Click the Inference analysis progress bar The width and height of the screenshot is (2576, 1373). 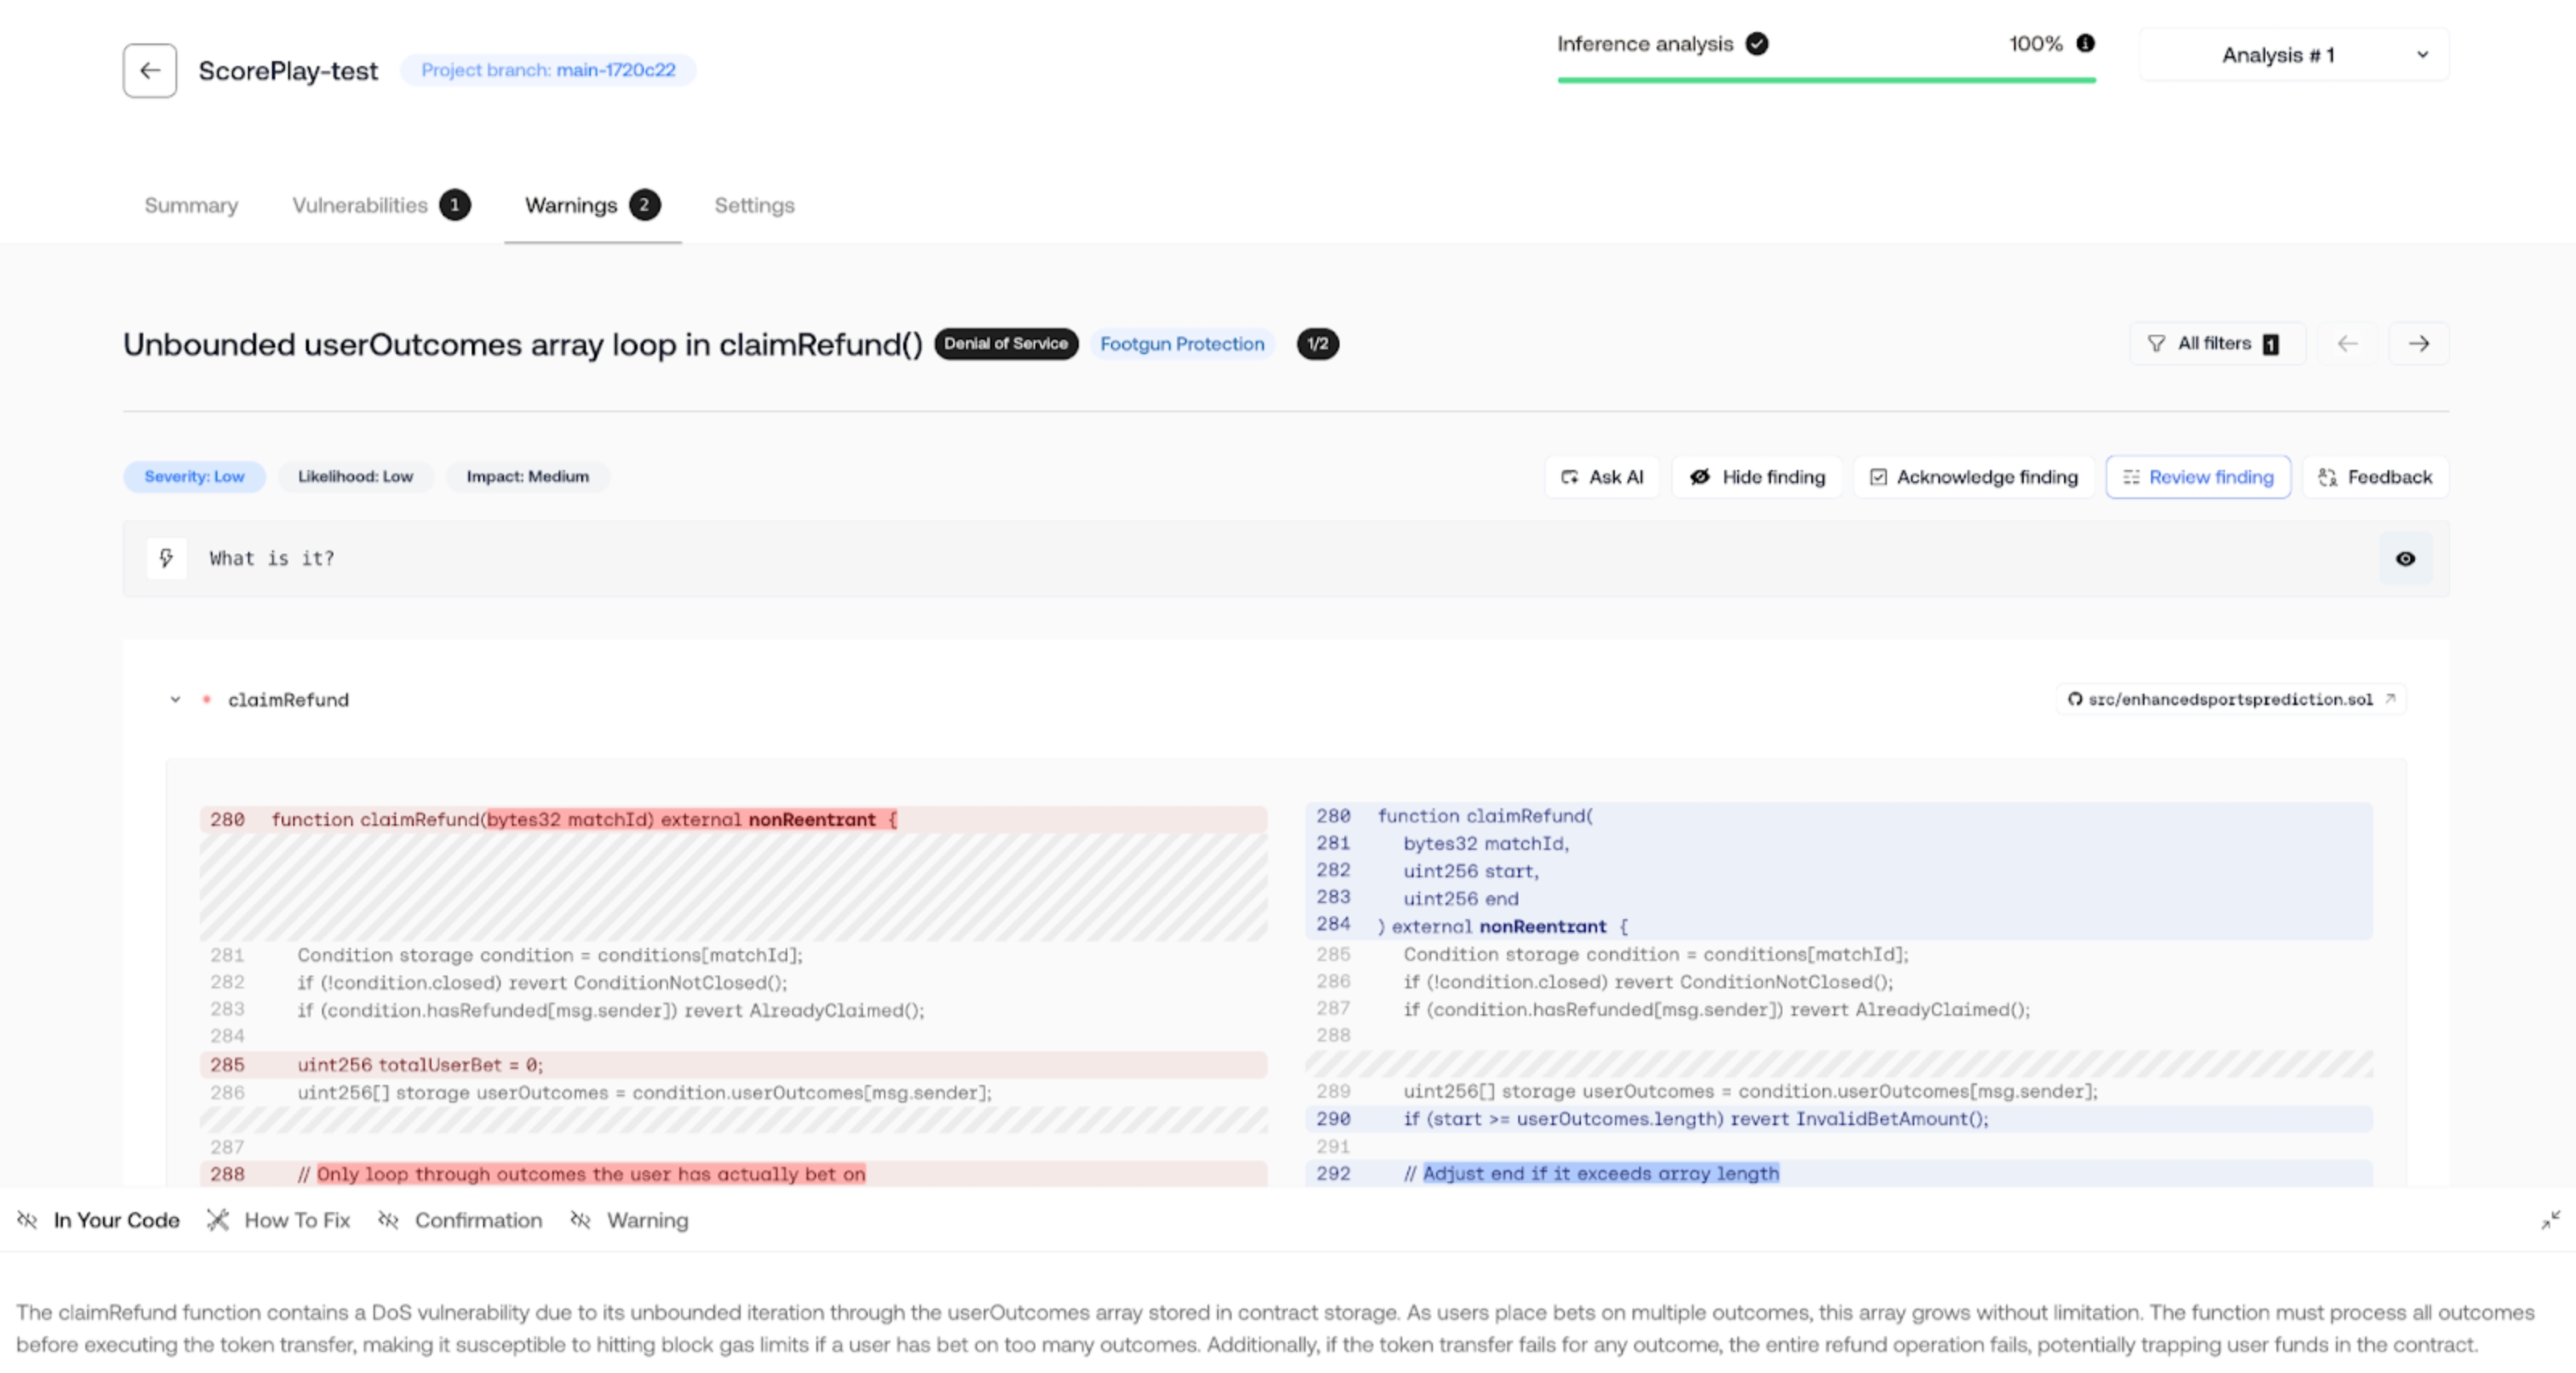tap(1826, 80)
